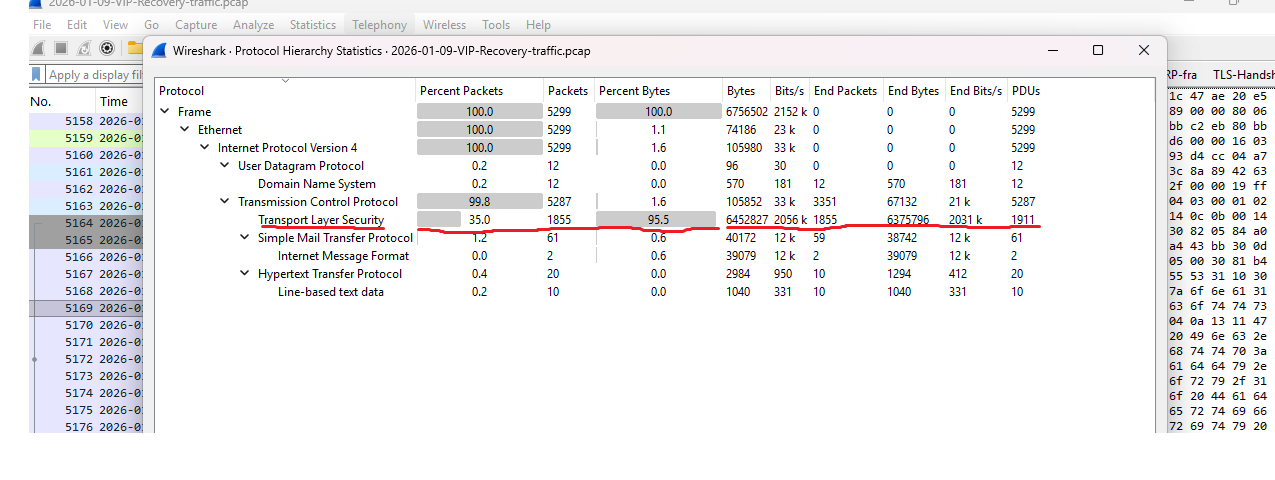Select packet 5169 in main window
1275x480 pixels.
(x=87, y=308)
